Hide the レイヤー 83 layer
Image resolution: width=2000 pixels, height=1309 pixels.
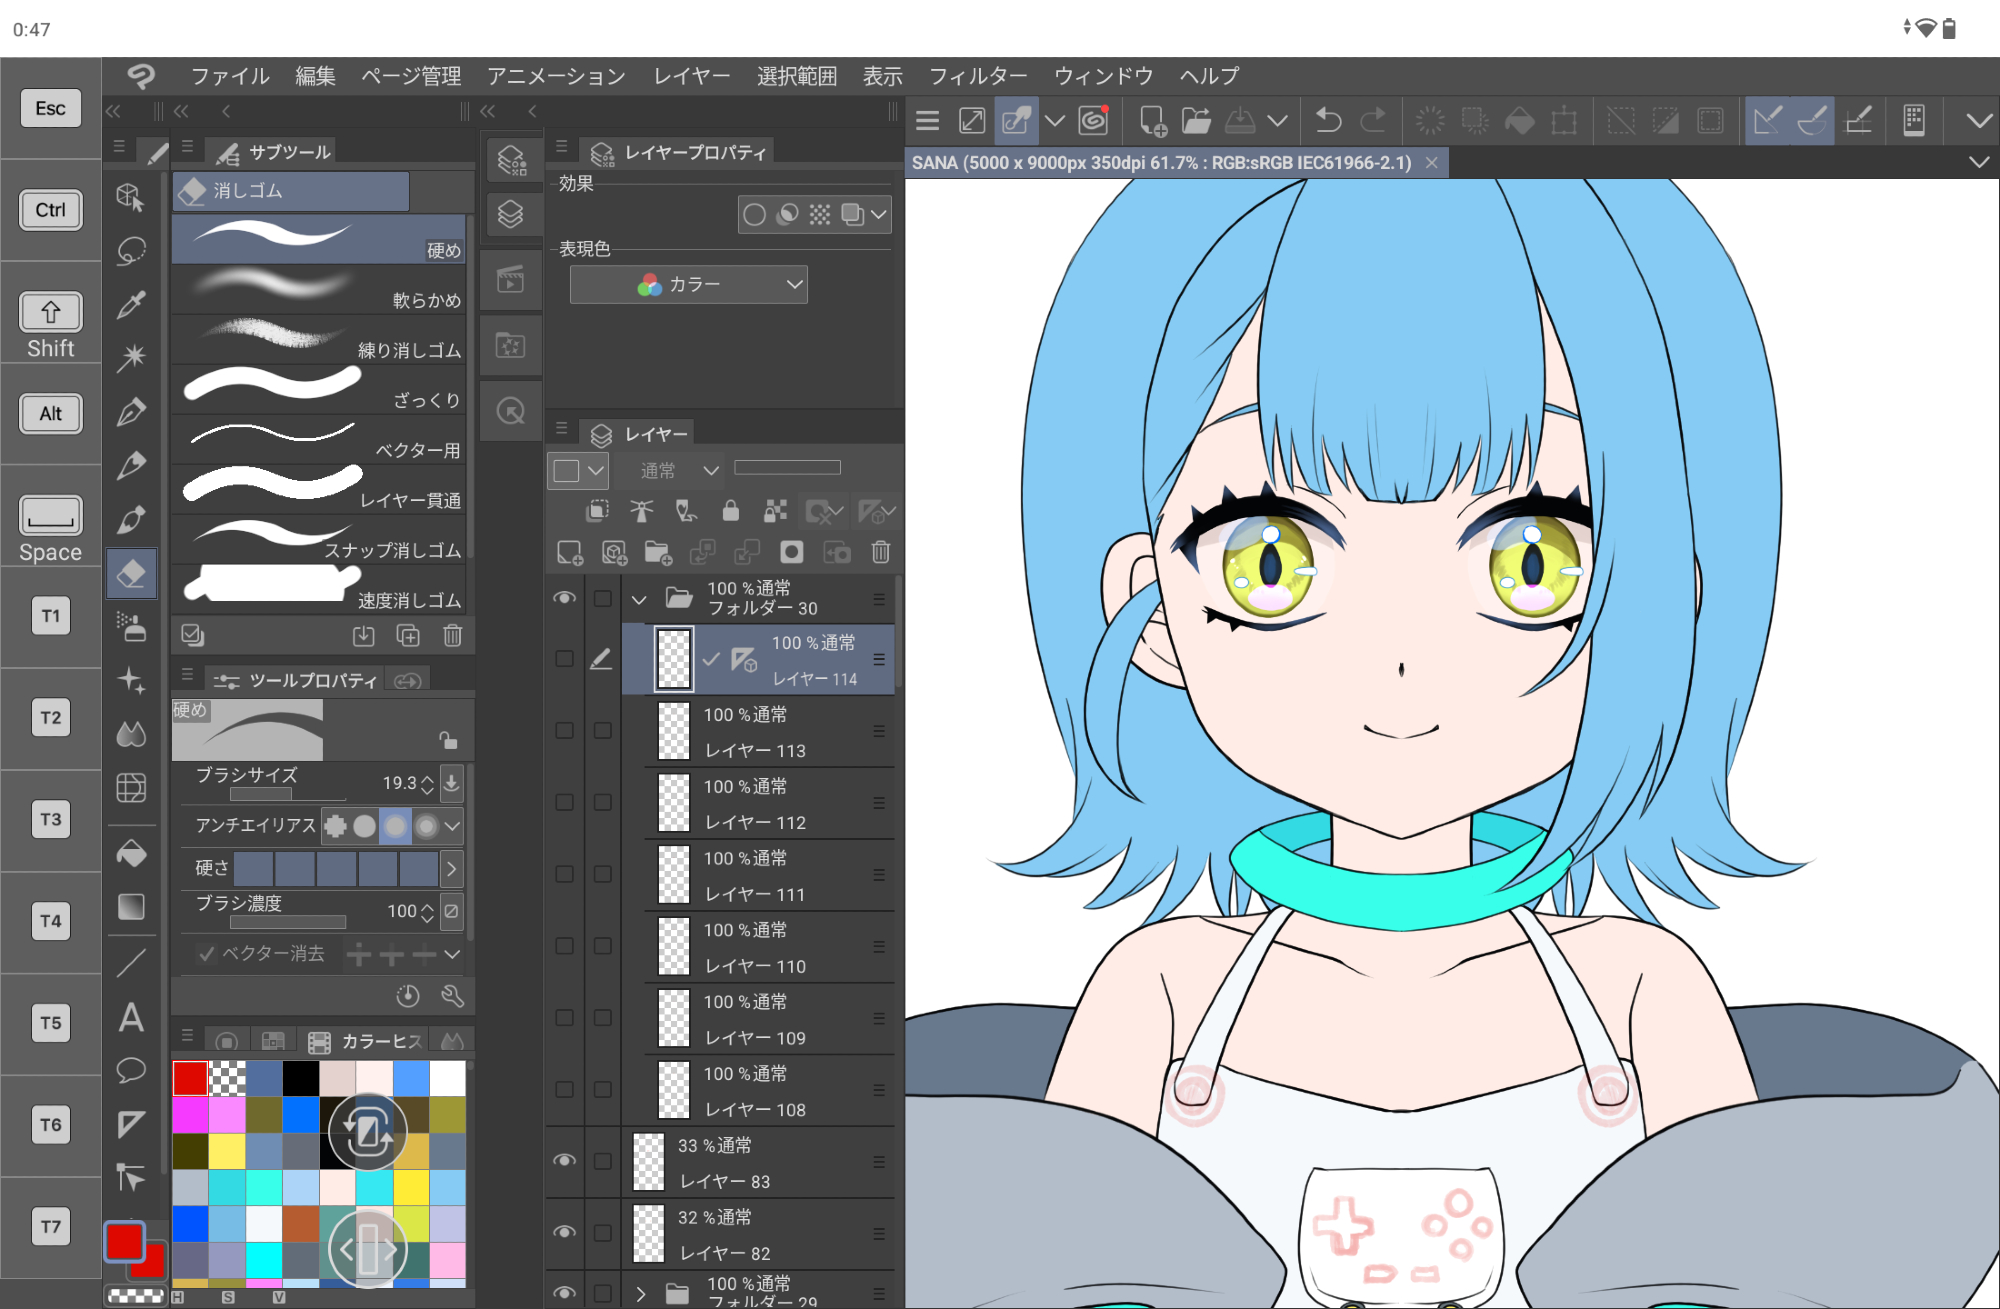click(x=565, y=1160)
